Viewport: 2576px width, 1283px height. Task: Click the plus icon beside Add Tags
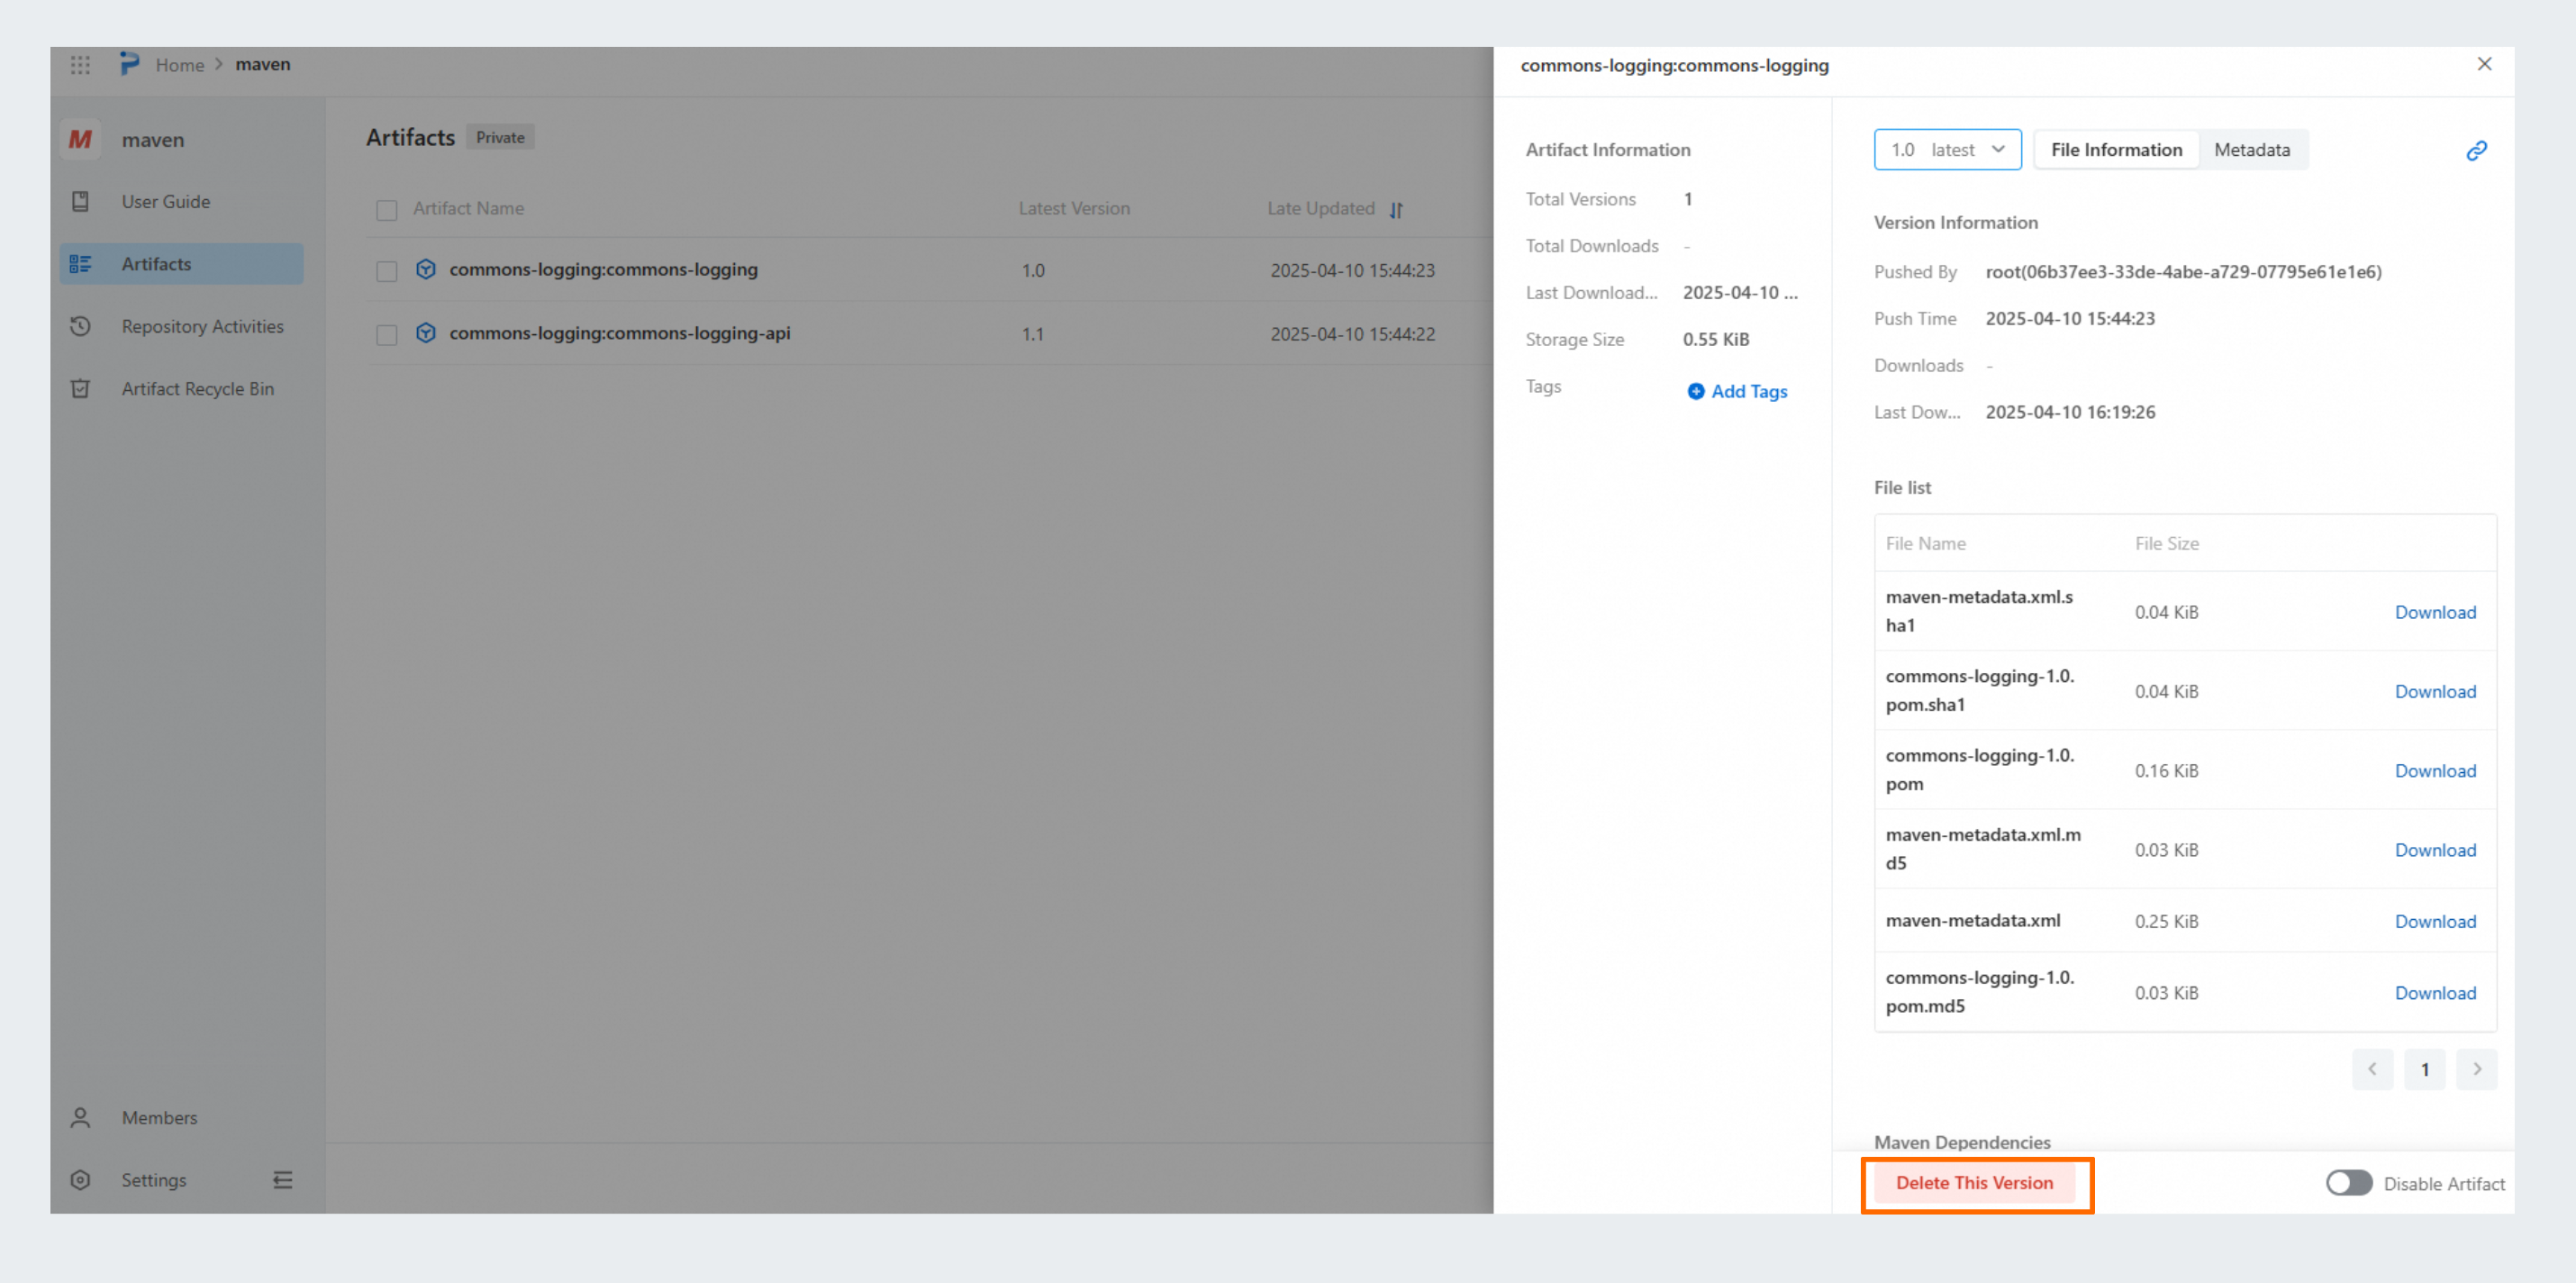coord(1696,391)
